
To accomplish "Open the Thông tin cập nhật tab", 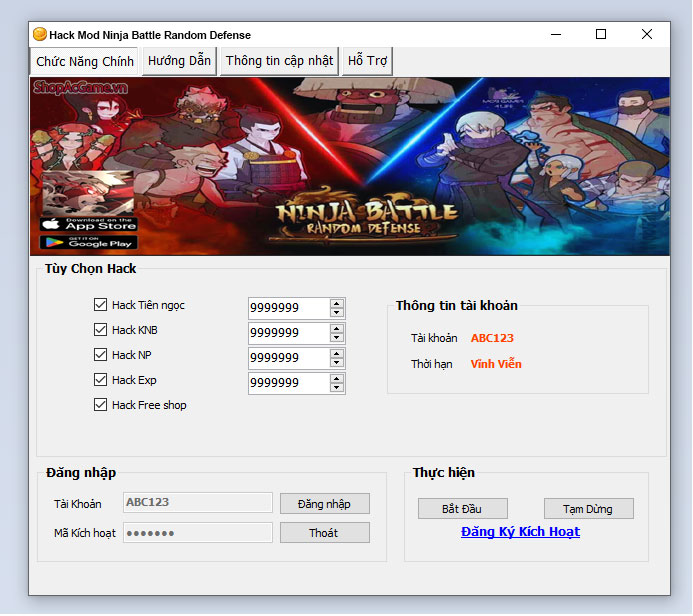I will [x=279, y=61].
